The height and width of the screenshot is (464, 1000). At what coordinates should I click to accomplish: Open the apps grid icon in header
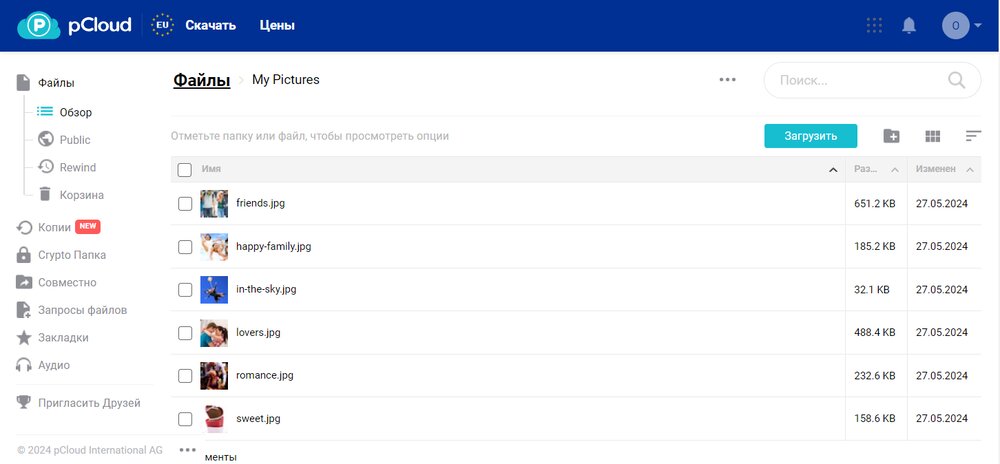(x=874, y=26)
